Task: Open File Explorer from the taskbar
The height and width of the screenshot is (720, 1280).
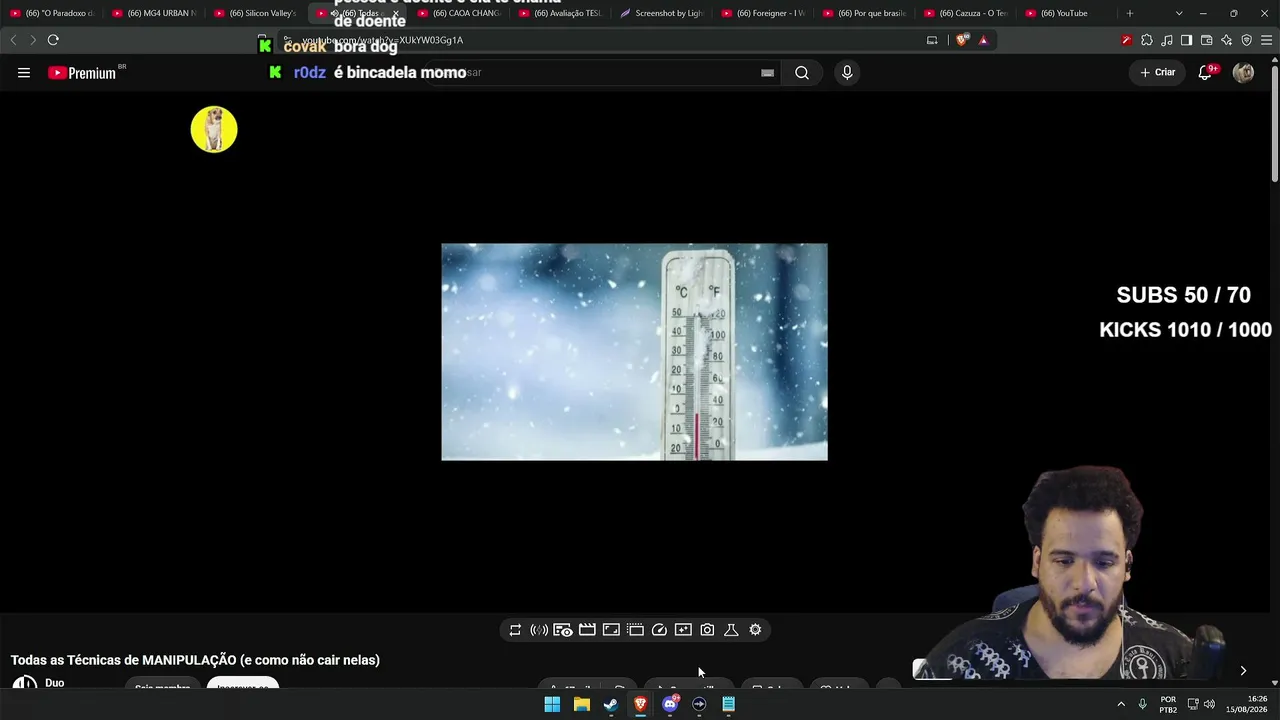Action: click(581, 704)
